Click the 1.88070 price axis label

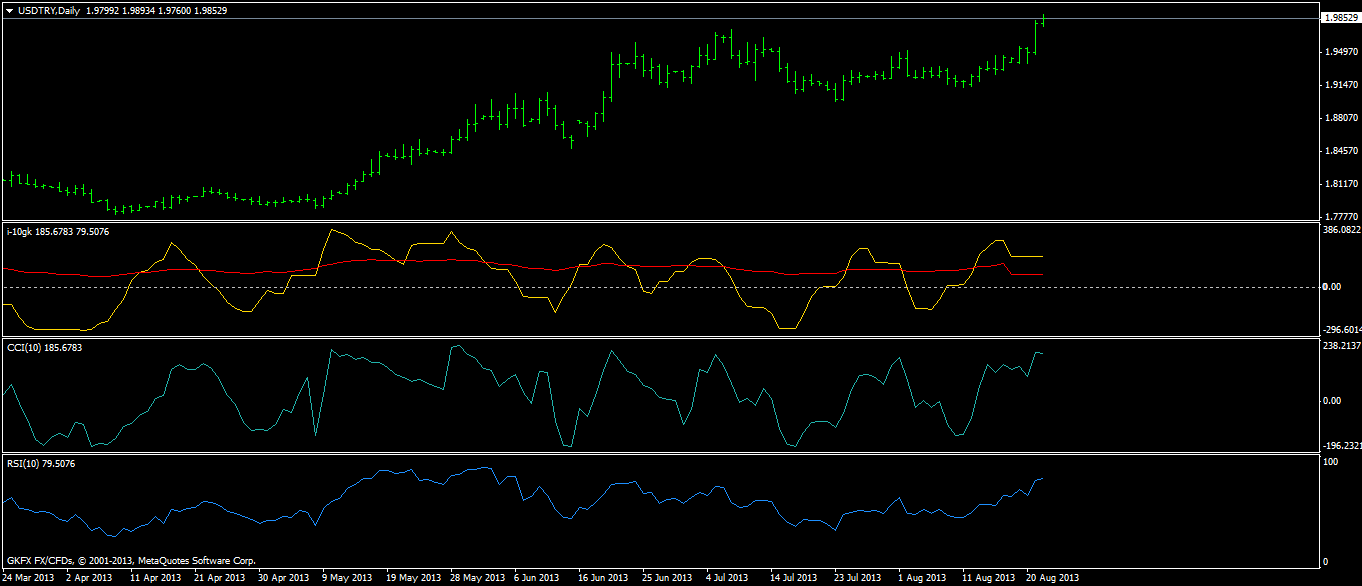coord(1339,117)
